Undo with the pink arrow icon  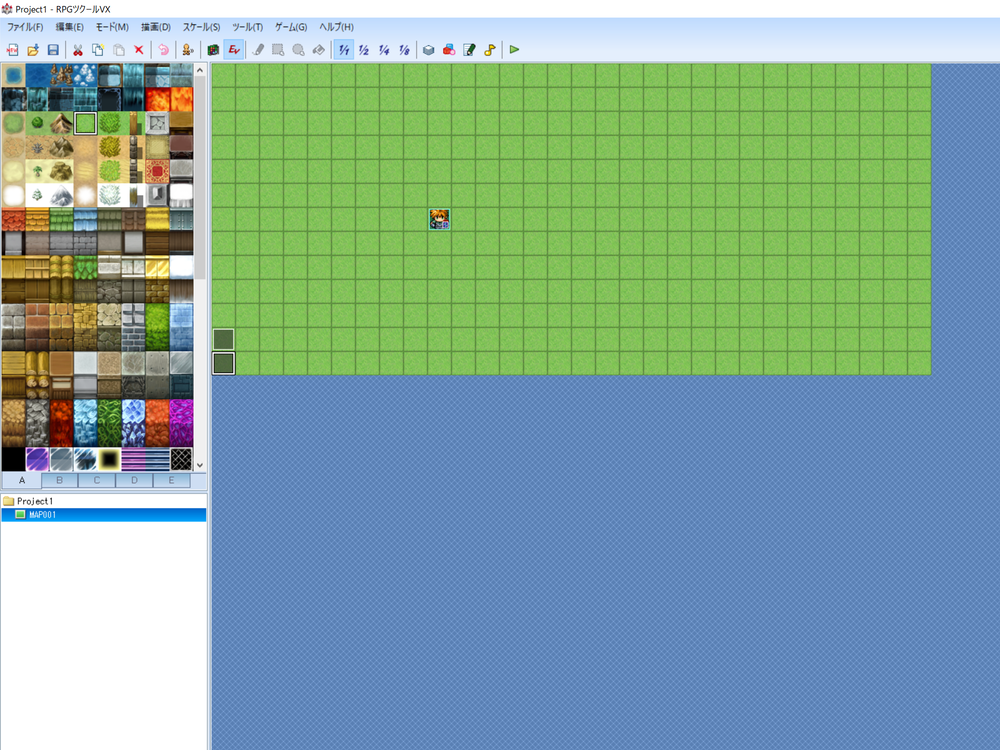tap(163, 50)
